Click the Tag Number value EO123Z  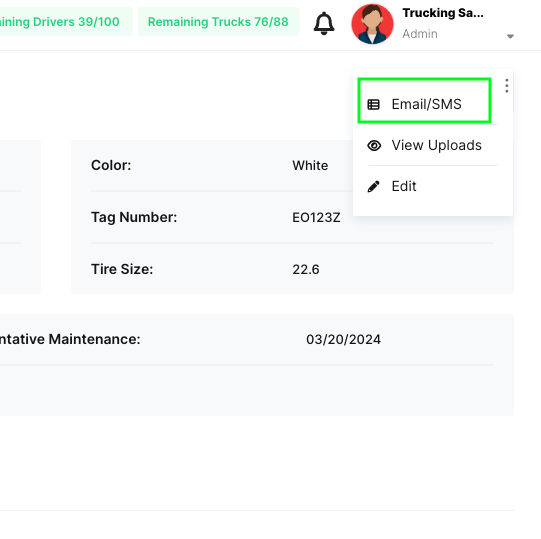click(316, 217)
